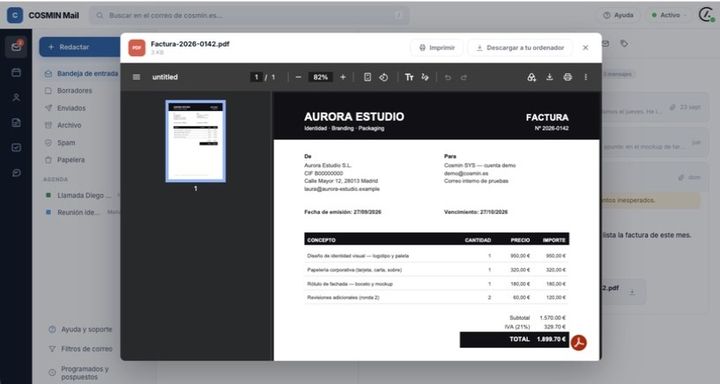The height and width of the screenshot is (384, 720).
Task: Click the mail search field
Action: pos(250,15)
